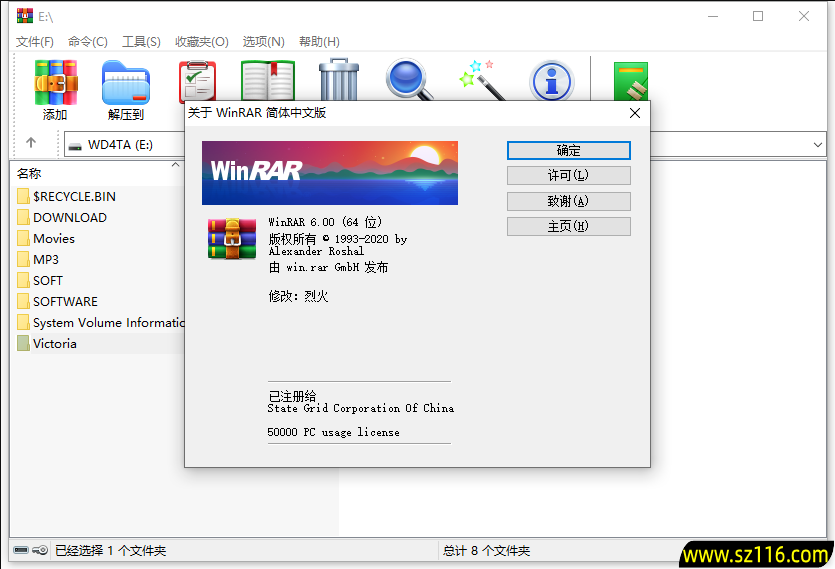The width and height of the screenshot is (835, 569).
Task: Click the WinRAR sunset banner image
Action: [330, 173]
